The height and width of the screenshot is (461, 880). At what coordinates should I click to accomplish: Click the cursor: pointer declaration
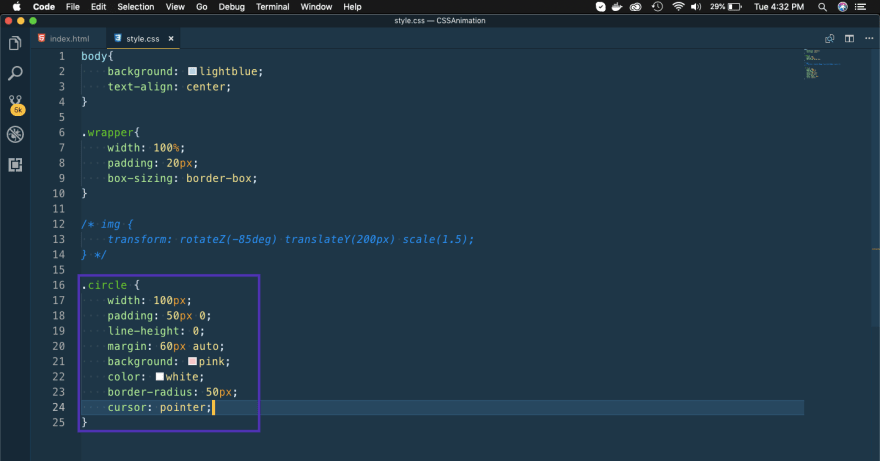(159, 407)
